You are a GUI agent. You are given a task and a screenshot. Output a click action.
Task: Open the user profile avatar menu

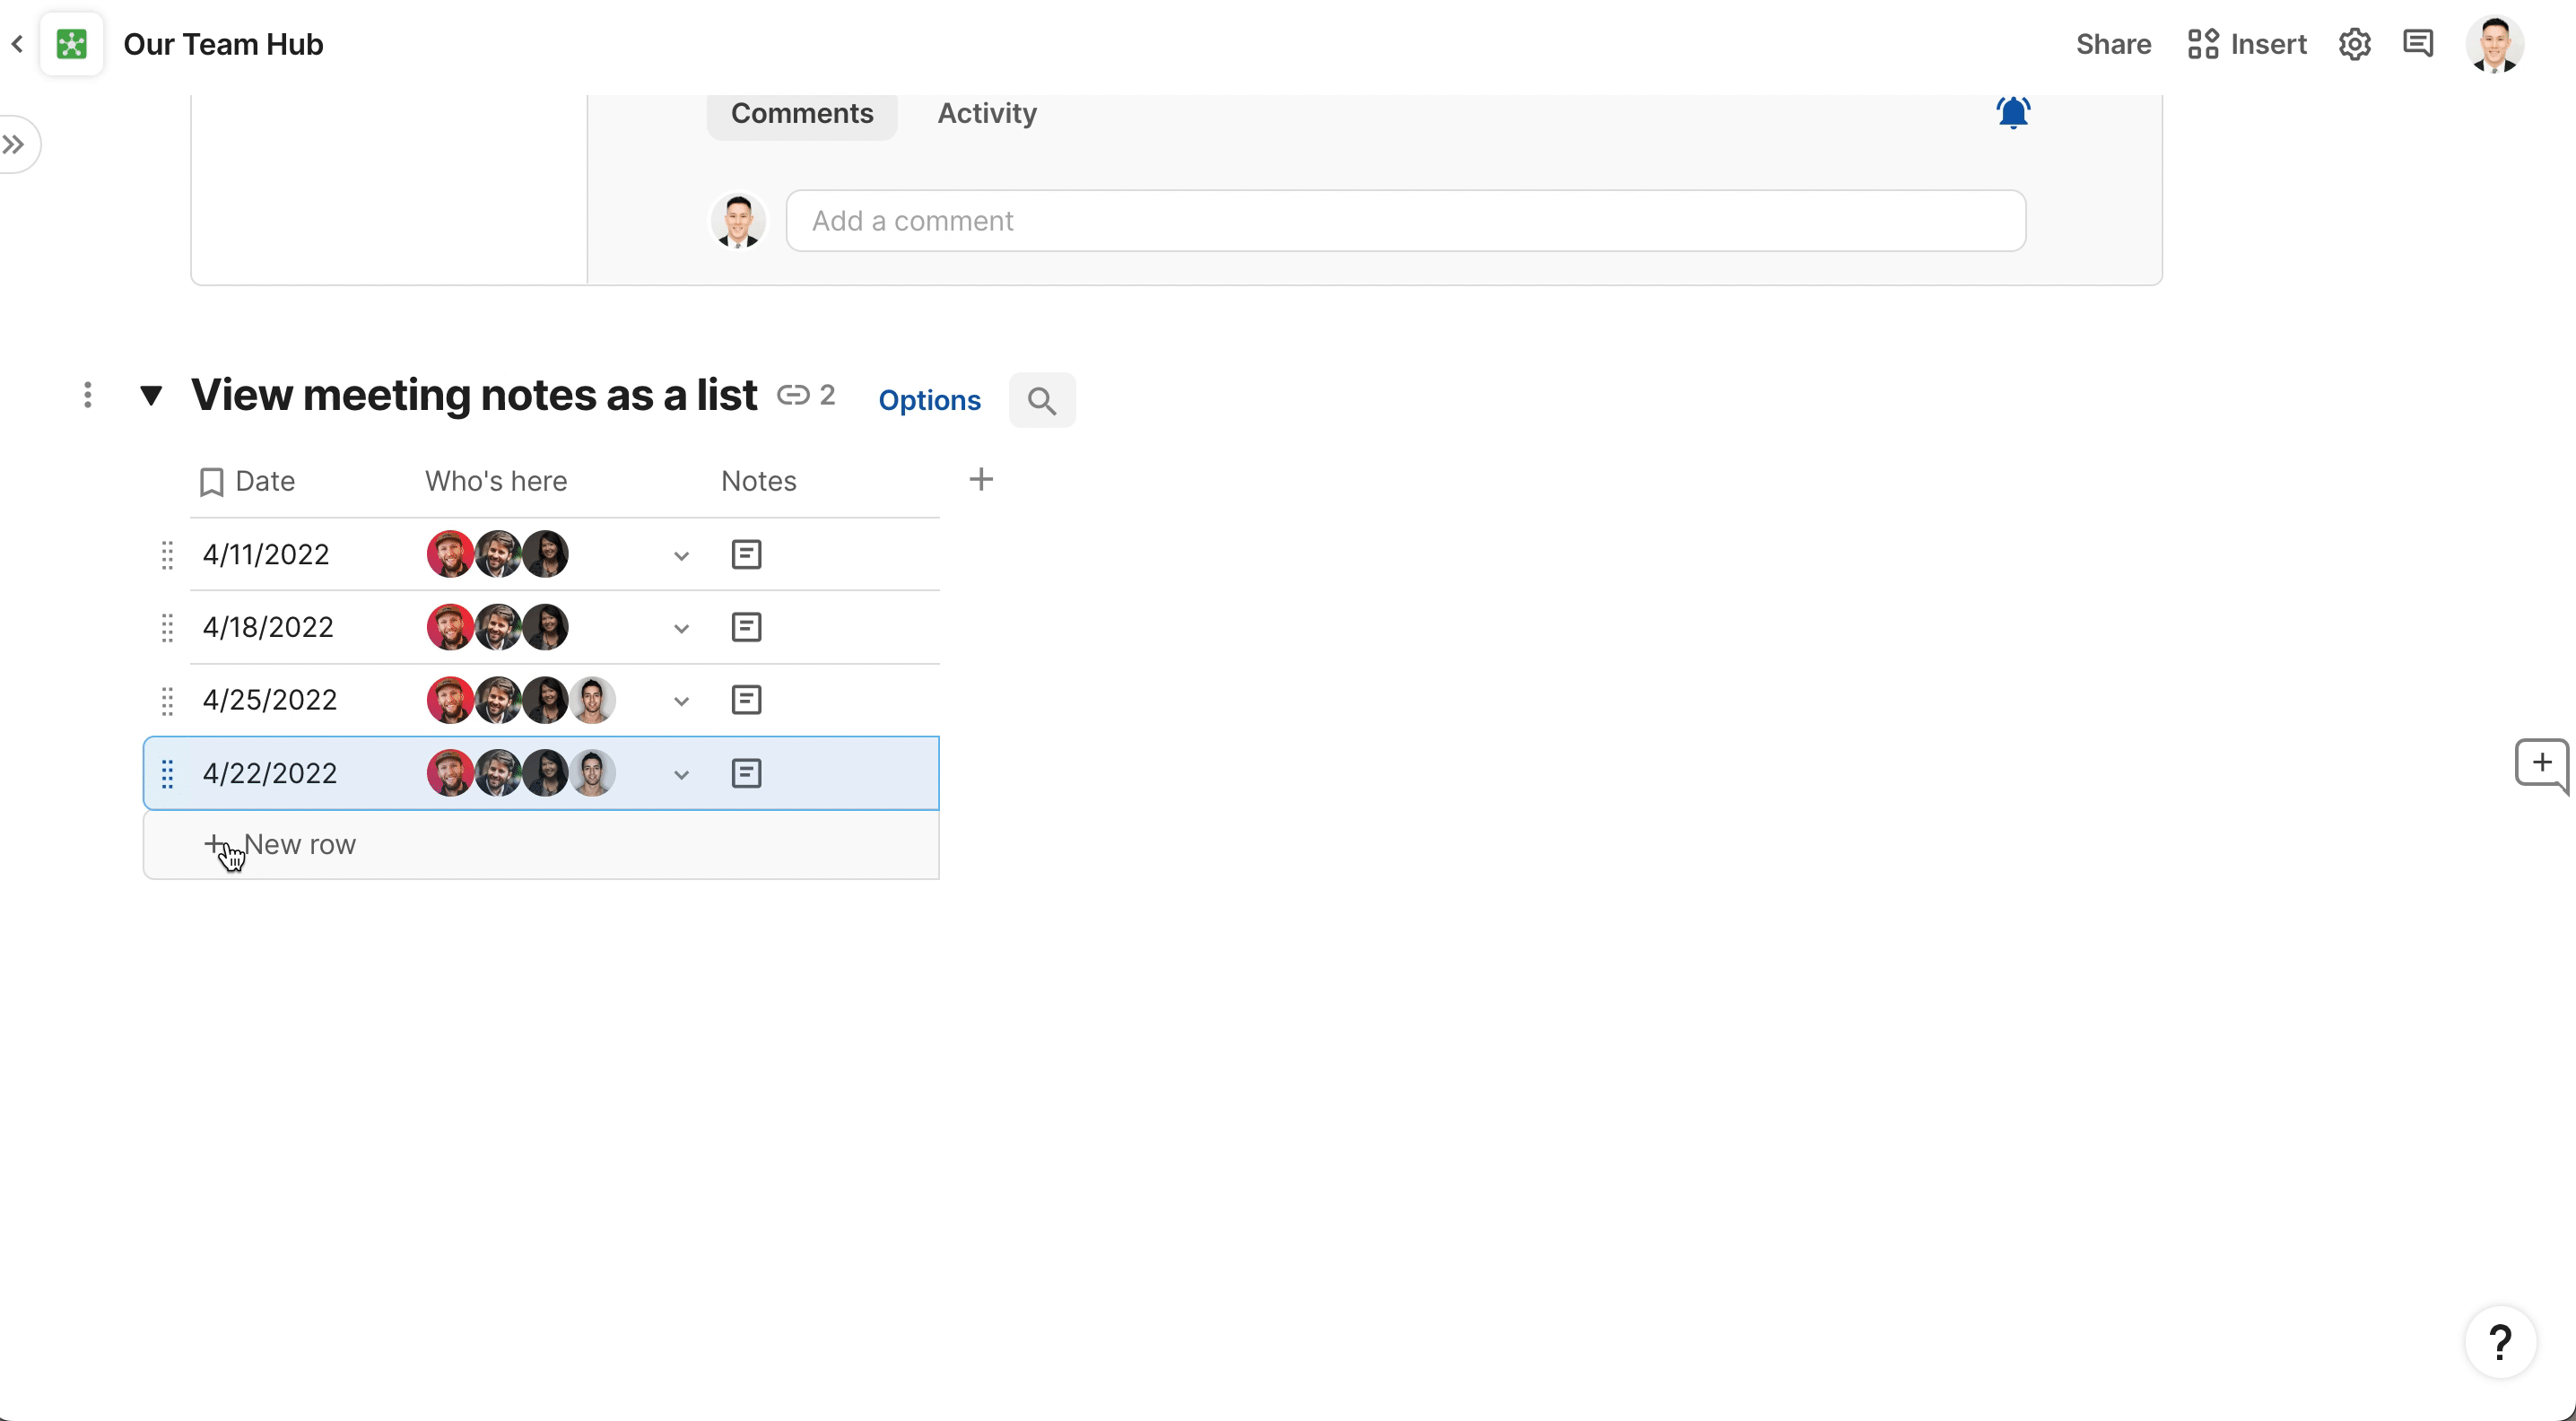click(x=2494, y=44)
